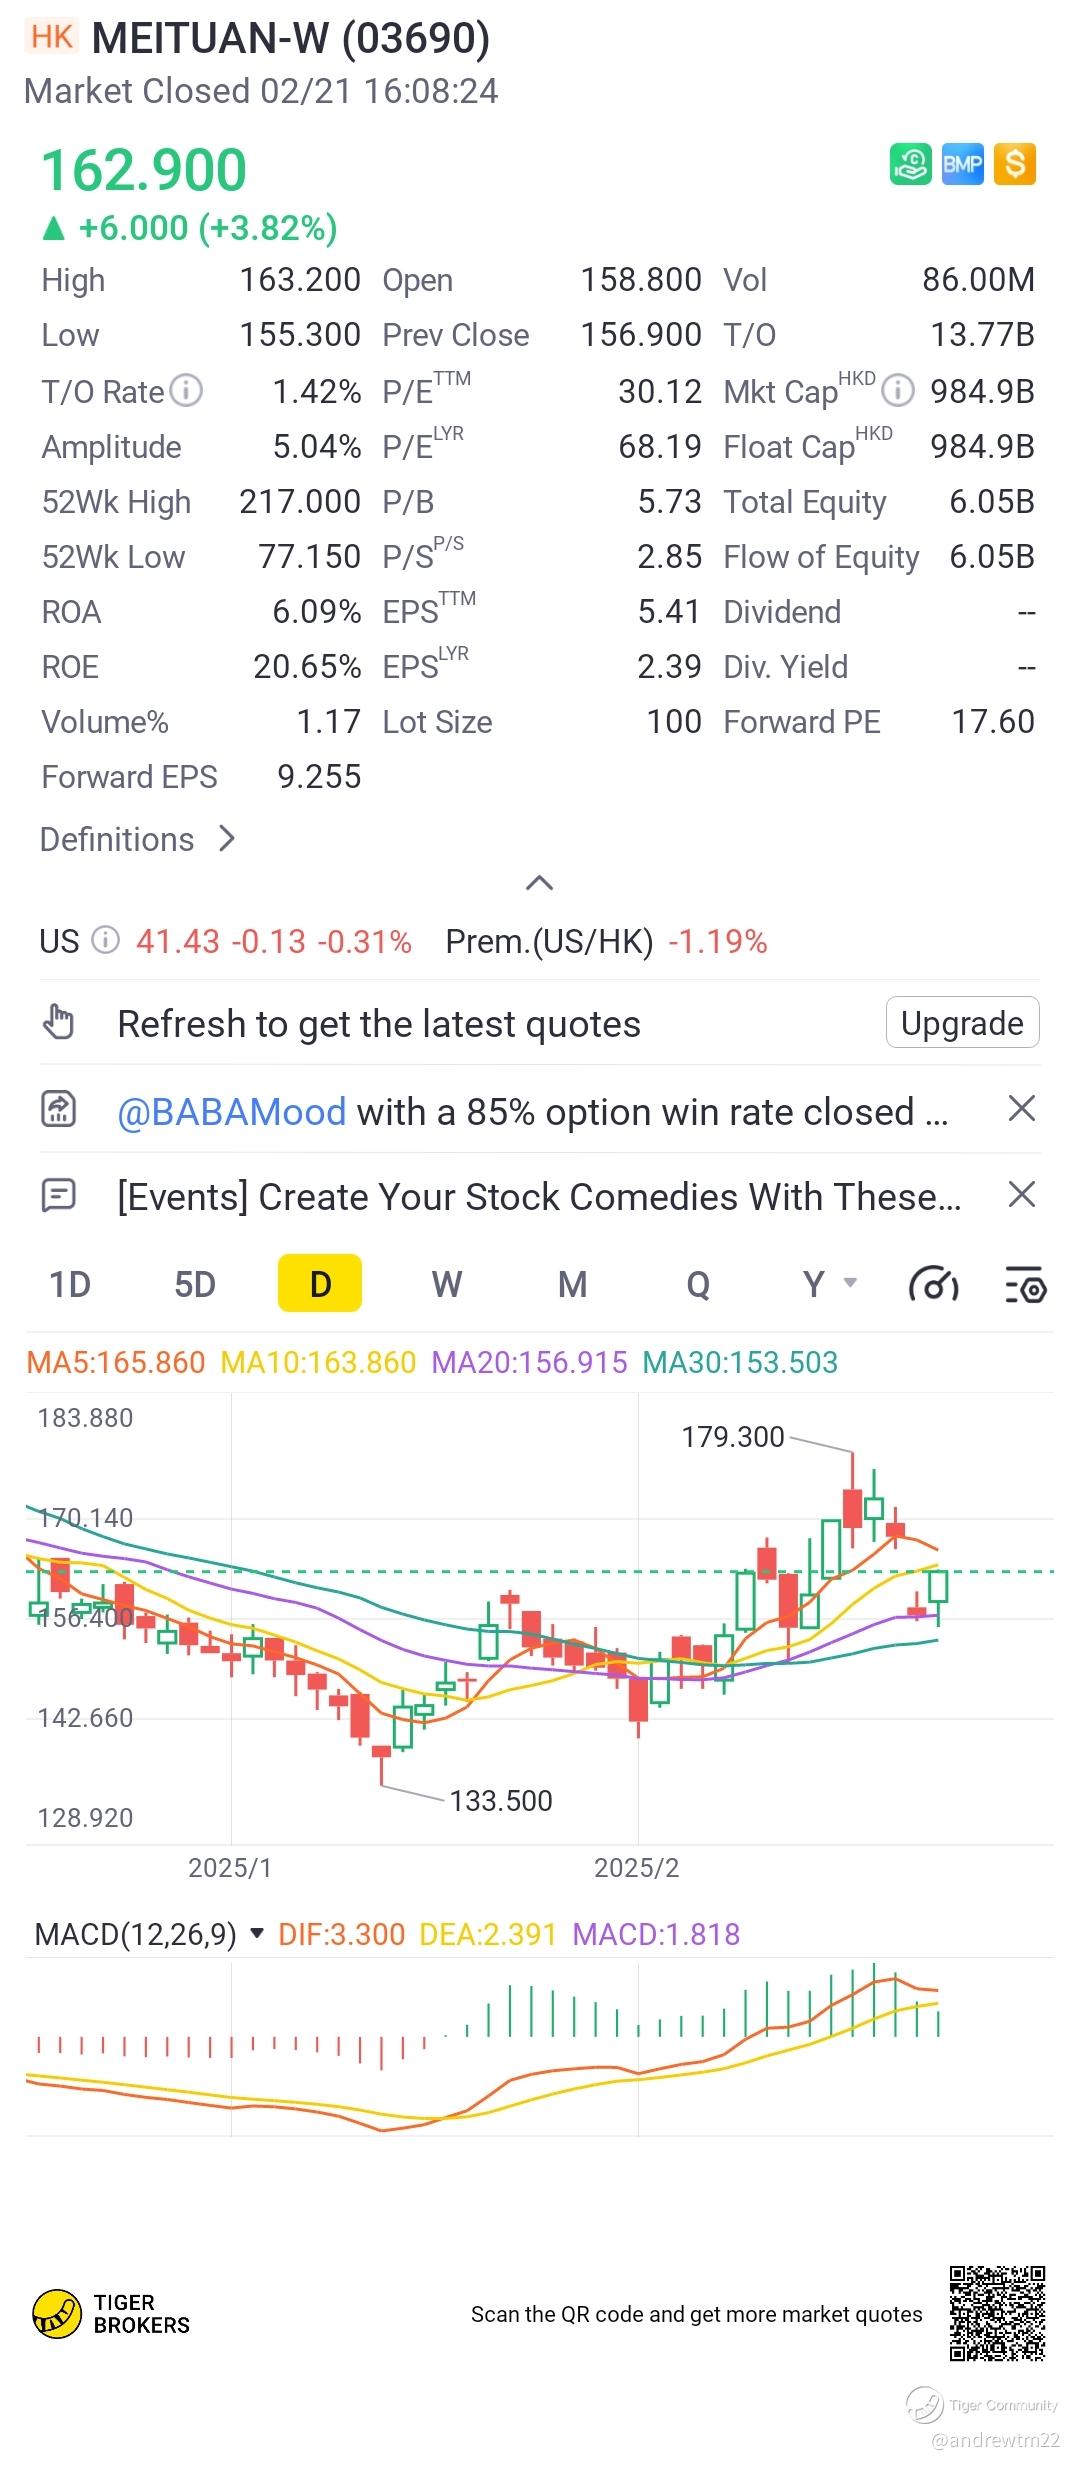Collapse the stock details with up chevron
Screen dimensions: 1080x2465
pyautogui.click(x=539, y=882)
